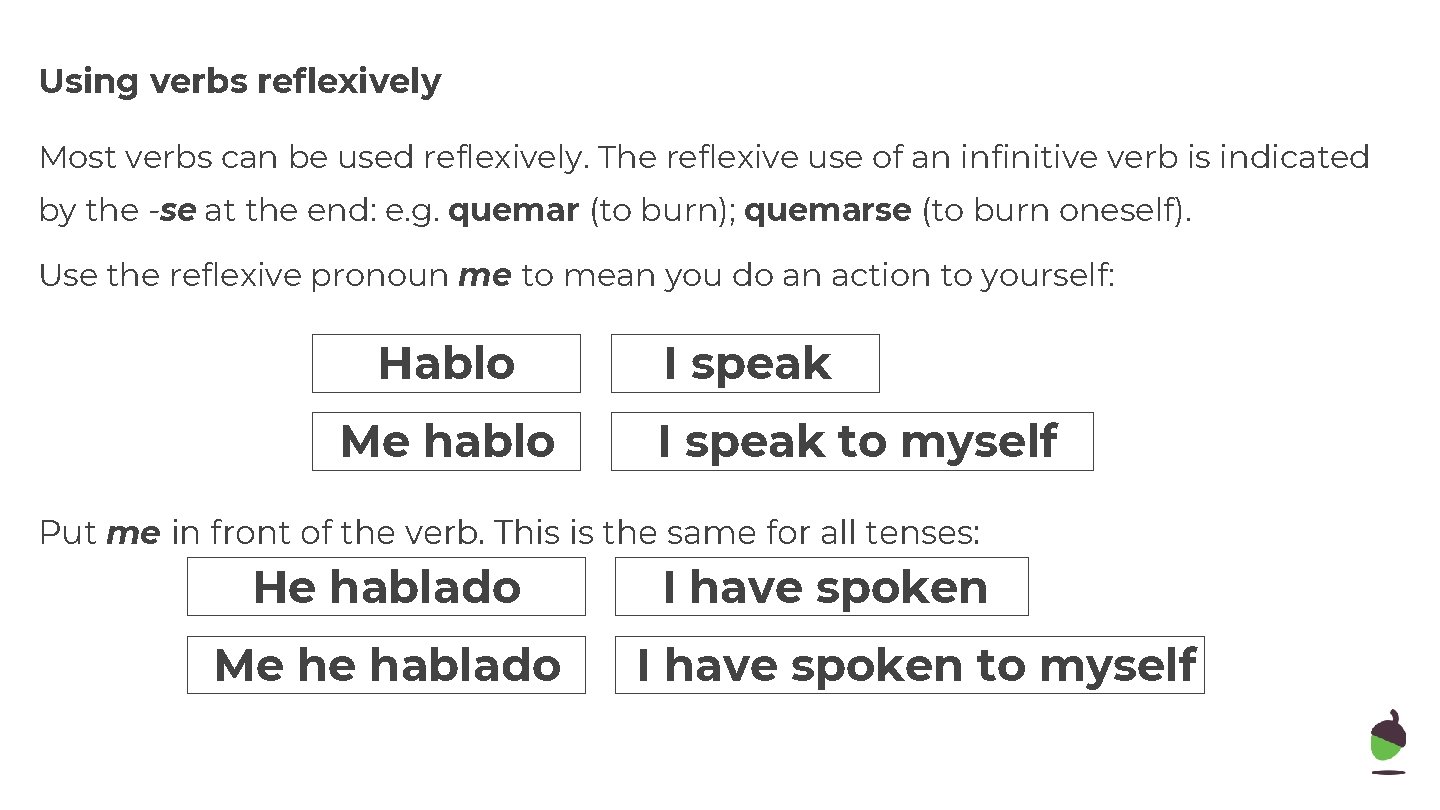Select the 'Me he hablado' box
The width and height of the screenshot is (1440, 810).
(x=386, y=664)
